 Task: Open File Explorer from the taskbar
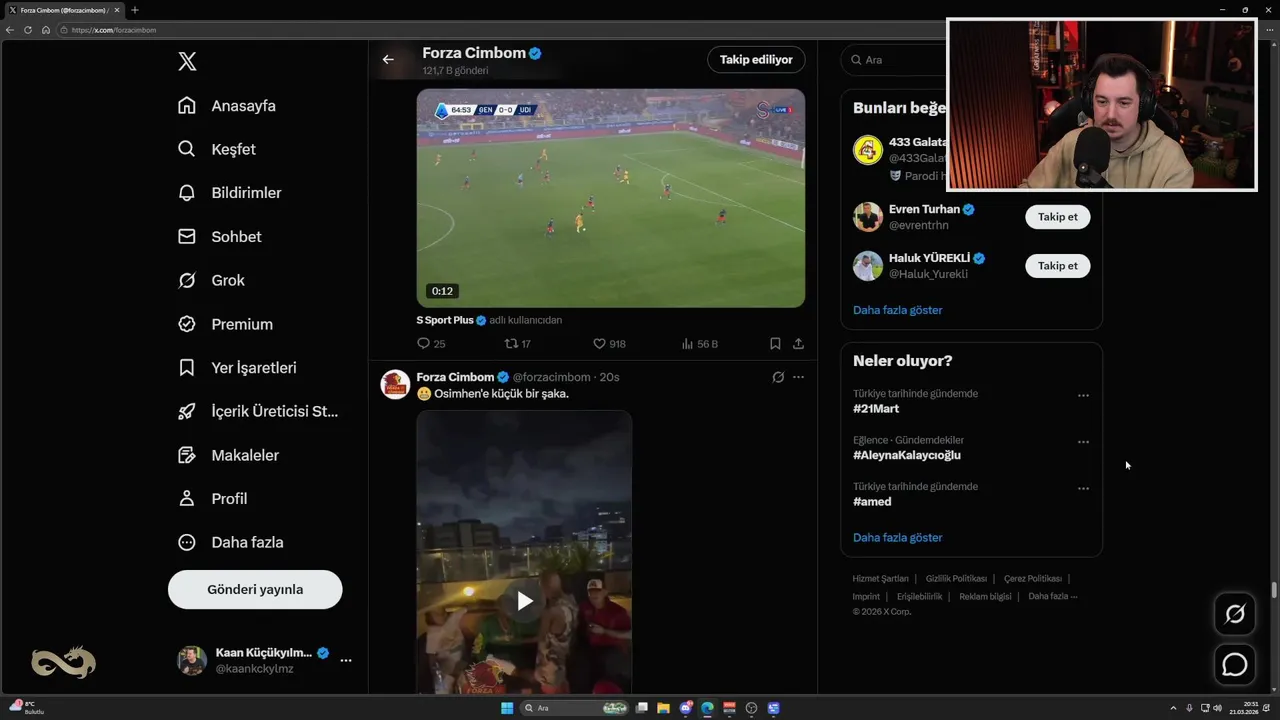click(663, 708)
